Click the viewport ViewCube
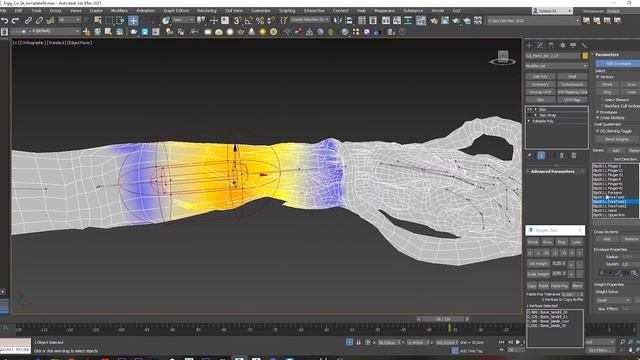This screenshot has height=360, width=640. (x=503, y=58)
